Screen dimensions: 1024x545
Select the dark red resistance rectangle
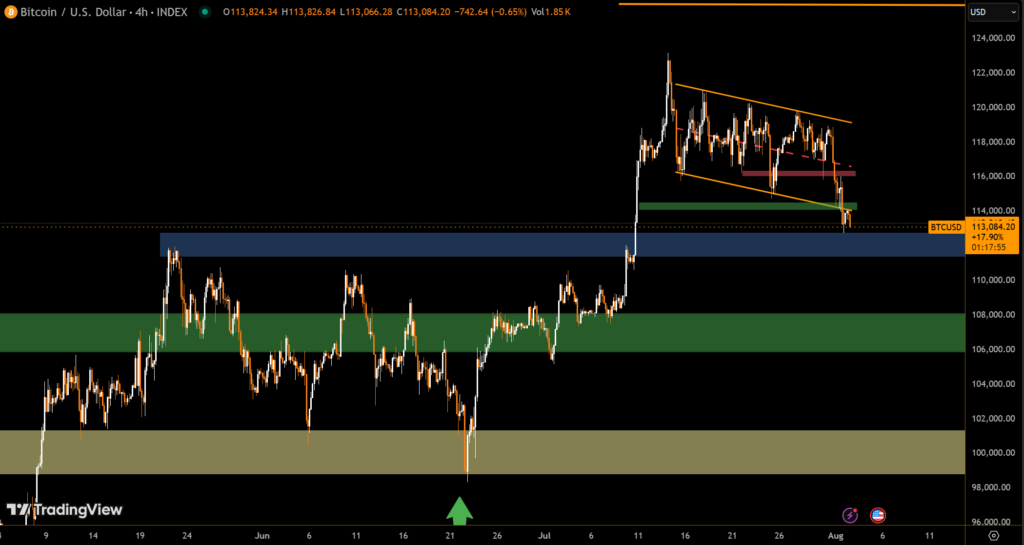[x=797, y=173]
